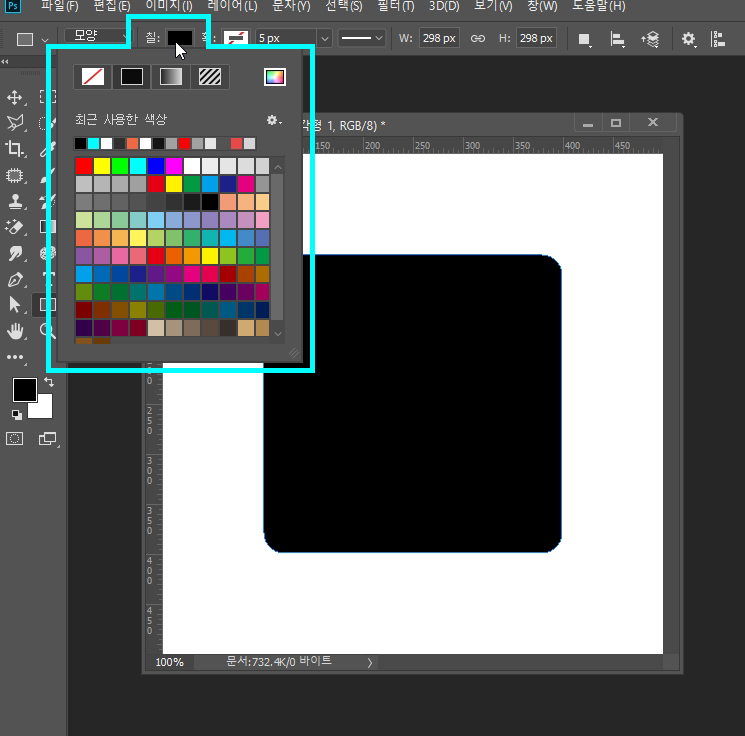745x736 pixels.
Task: Open the stroke line style dropdown
Action: tap(362, 38)
